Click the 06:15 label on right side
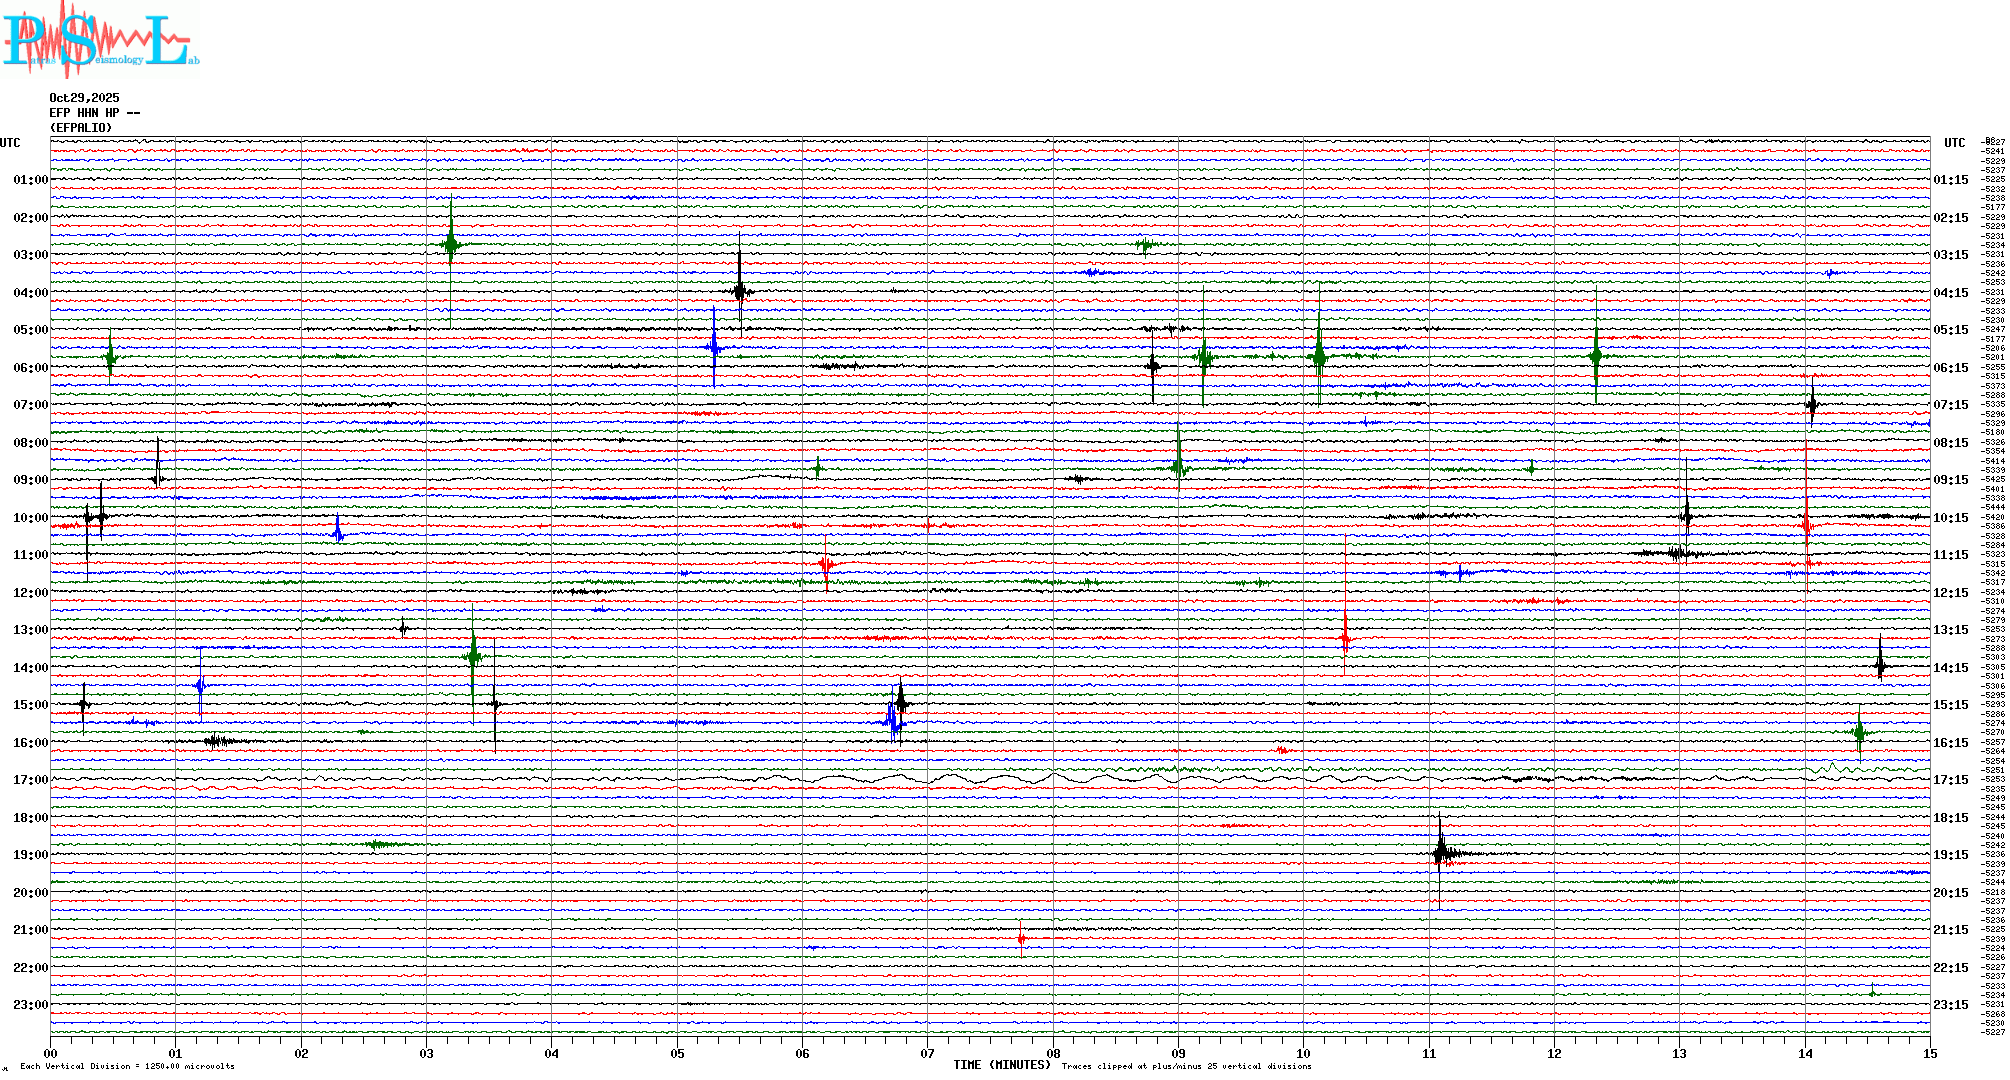This screenshot has height=1080, width=2010. pyautogui.click(x=1950, y=368)
